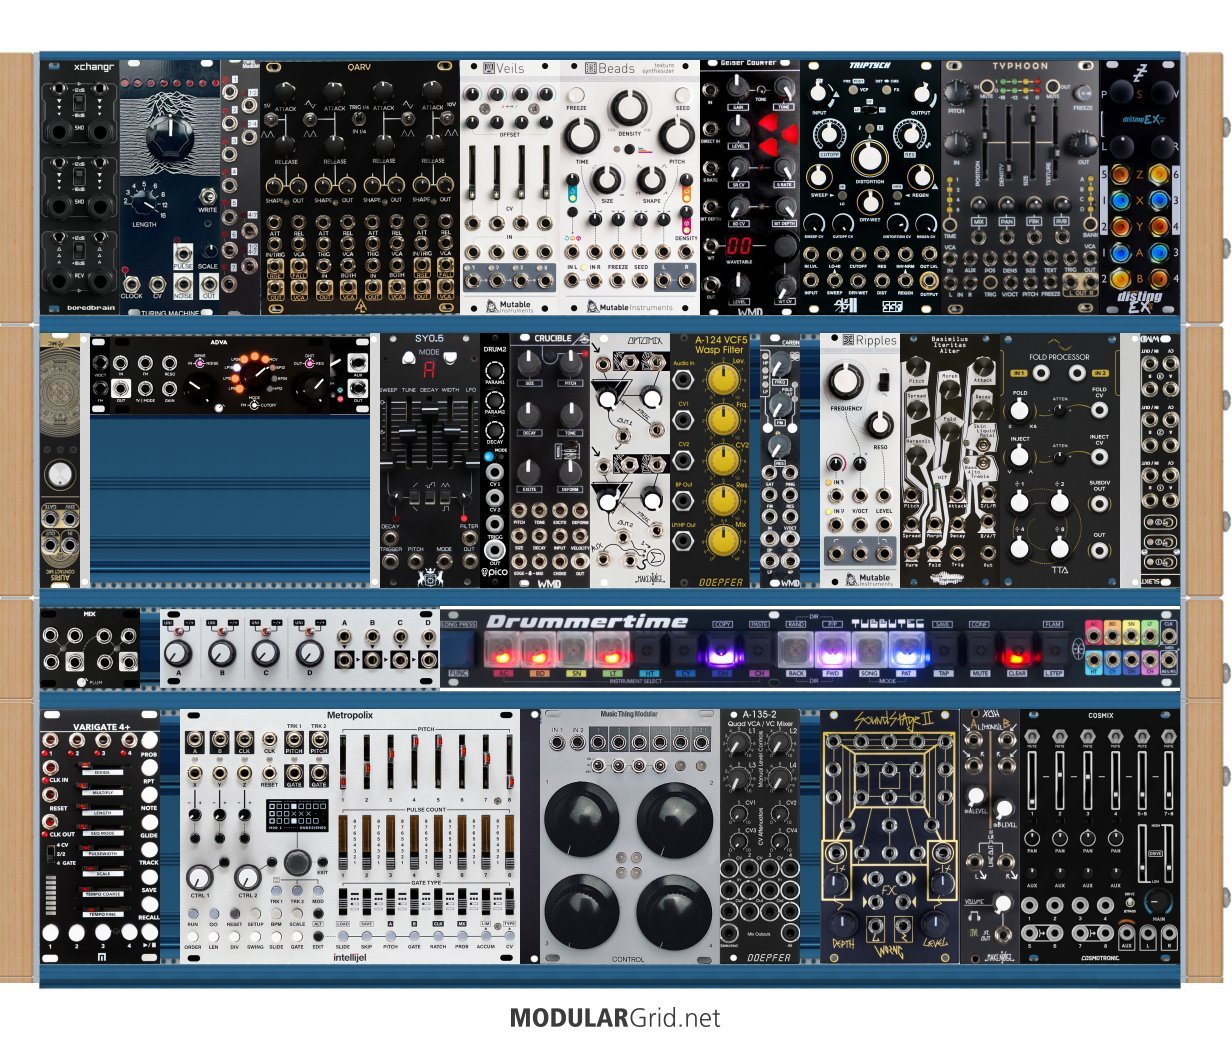Flip the mode switch on Ripples
1232x1039 pixels.
click(x=884, y=381)
